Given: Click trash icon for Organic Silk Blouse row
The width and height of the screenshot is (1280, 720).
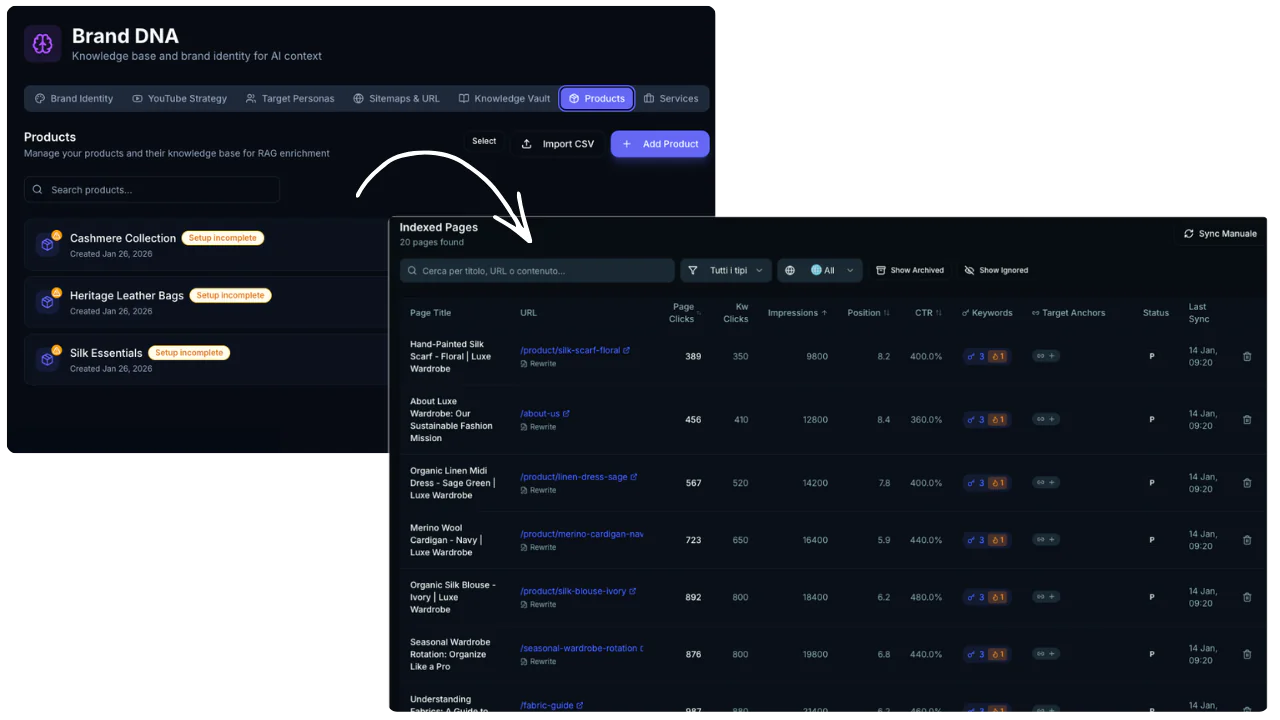Looking at the screenshot, I should pos(1246,597).
